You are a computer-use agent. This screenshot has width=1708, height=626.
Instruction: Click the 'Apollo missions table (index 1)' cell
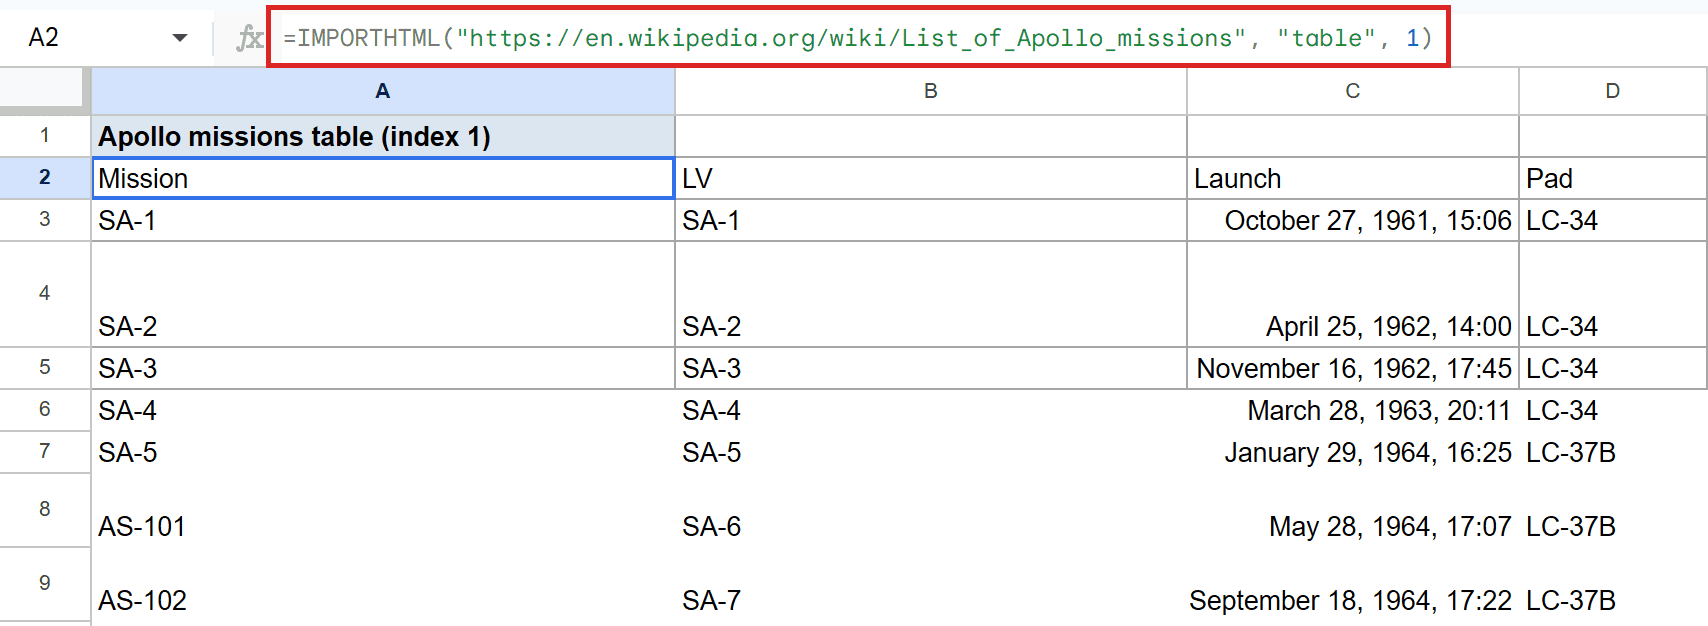point(383,136)
